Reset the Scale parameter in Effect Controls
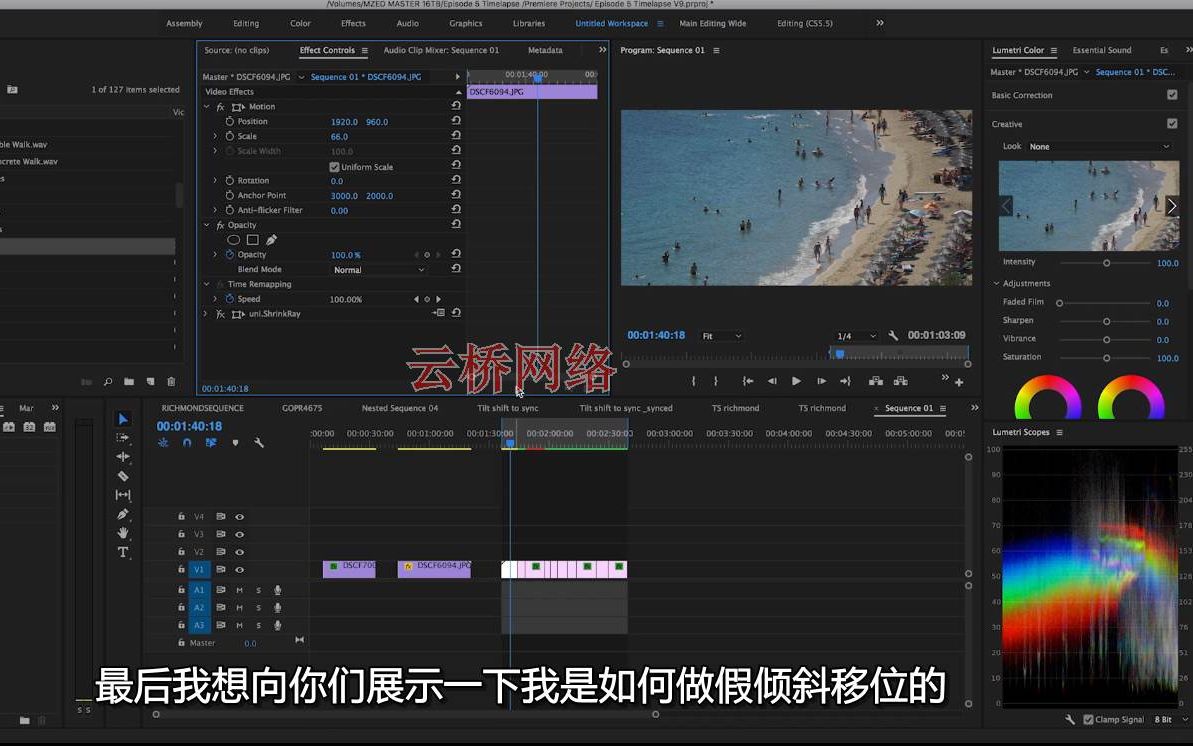This screenshot has width=1193, height=746. coord(456,136)
